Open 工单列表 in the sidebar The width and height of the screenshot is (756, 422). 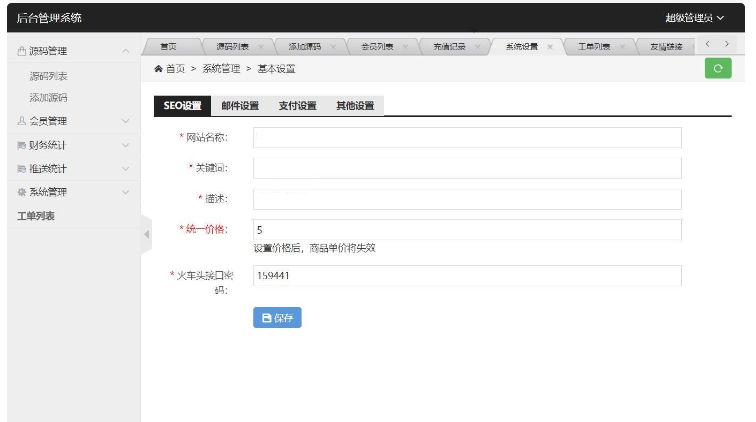pos(36,216)
